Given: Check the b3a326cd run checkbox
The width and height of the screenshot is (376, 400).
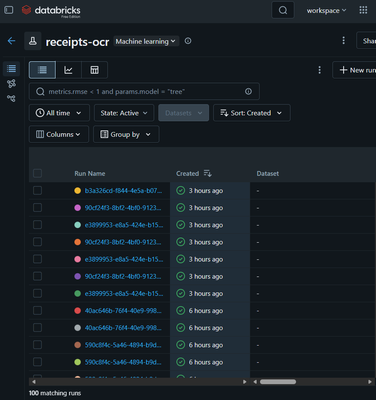Looking at the screenshot, I should (38, 190).
